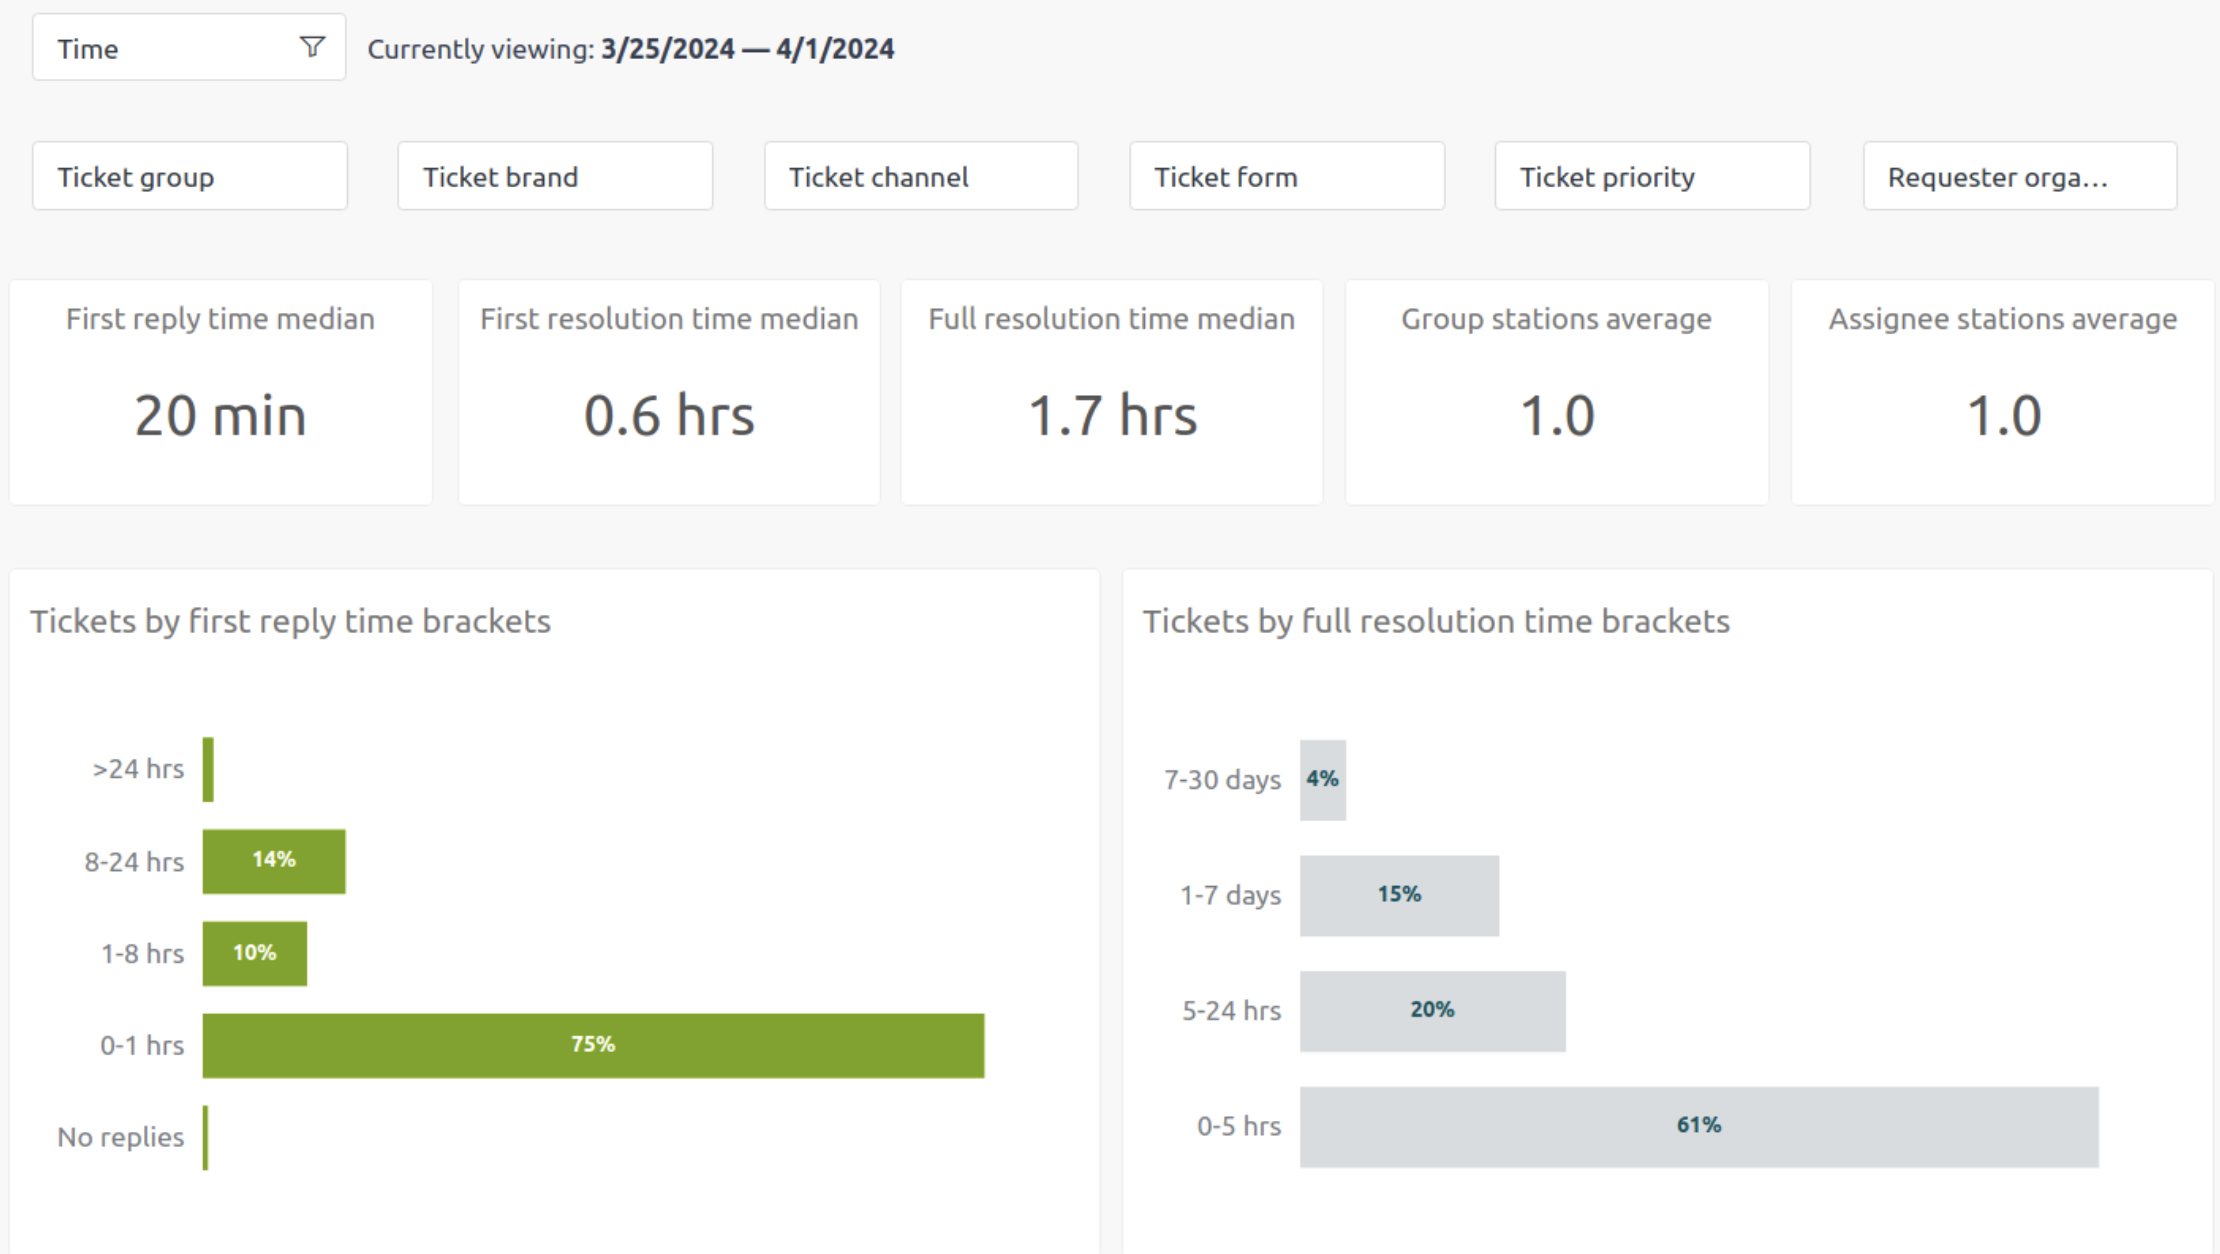This screenshot has width=2220, height=1254.
Task: Toggle the 1-8 hrs reply time bar
Action: 253,950
